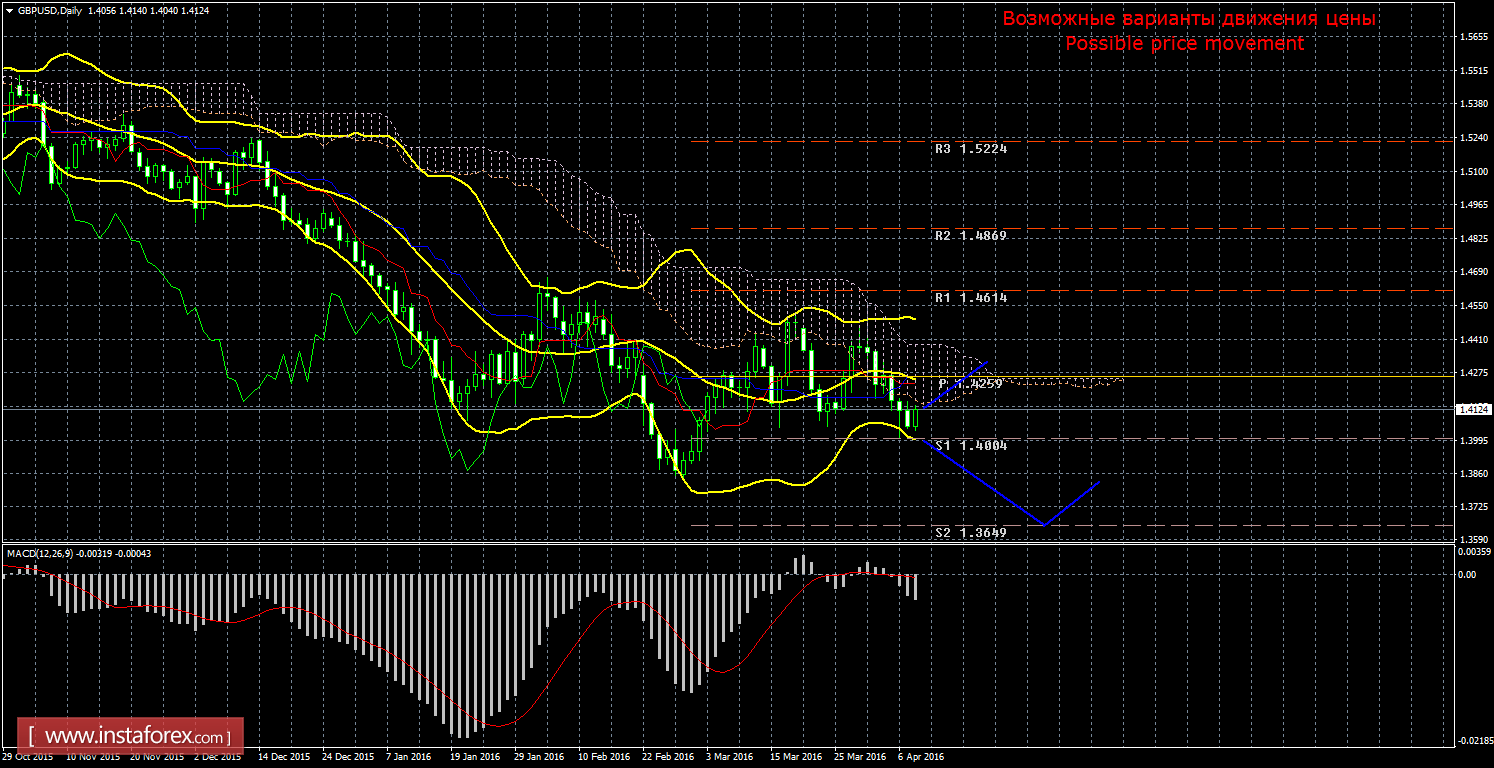Click the triangle arrow beside GBPUSD,Daily title

[9, 9]
